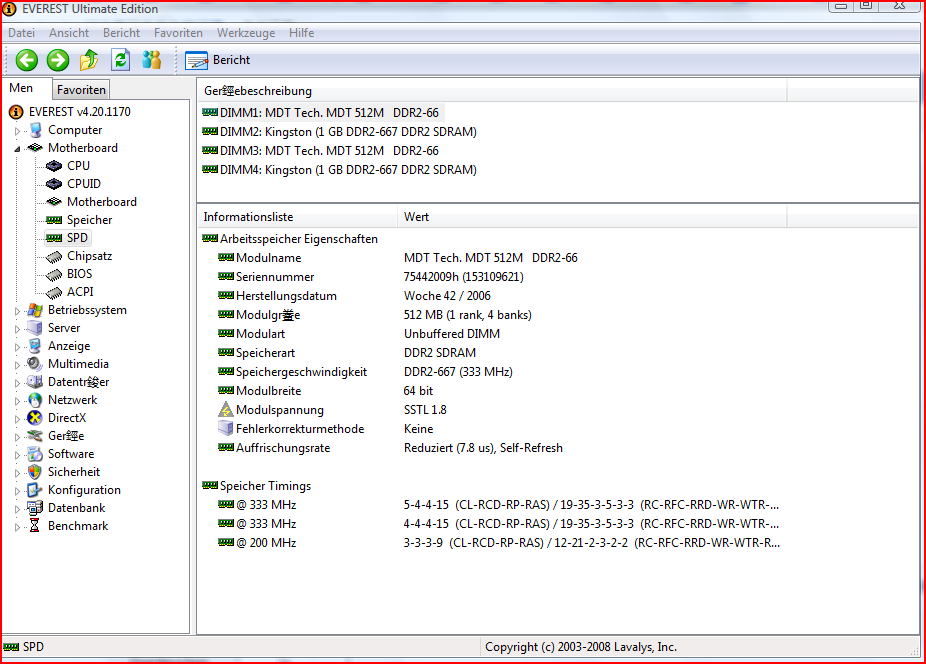Viewport: 926px width, 664px height.
Task: Open the Bericht report toolbar button
Action: (218, 60)
